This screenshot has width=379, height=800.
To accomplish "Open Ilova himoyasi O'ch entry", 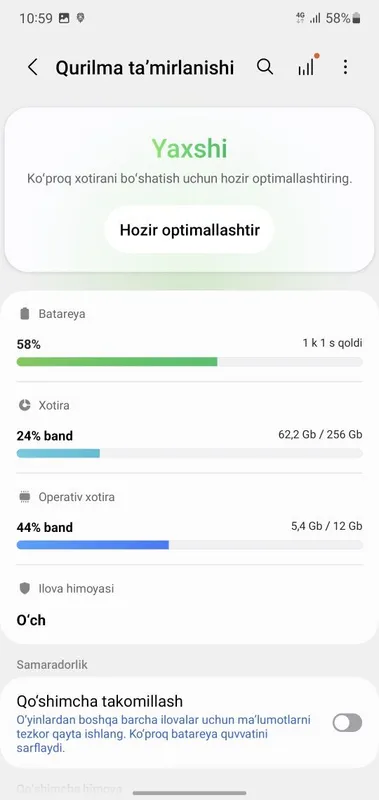I will (x=189, y=605).
